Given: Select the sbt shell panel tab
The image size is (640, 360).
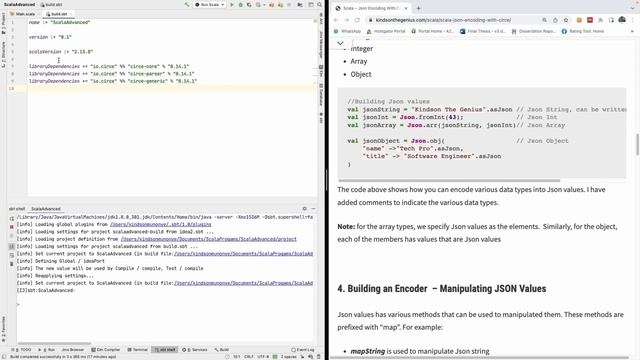Looking at the screenshot, I should coord(17,209).
